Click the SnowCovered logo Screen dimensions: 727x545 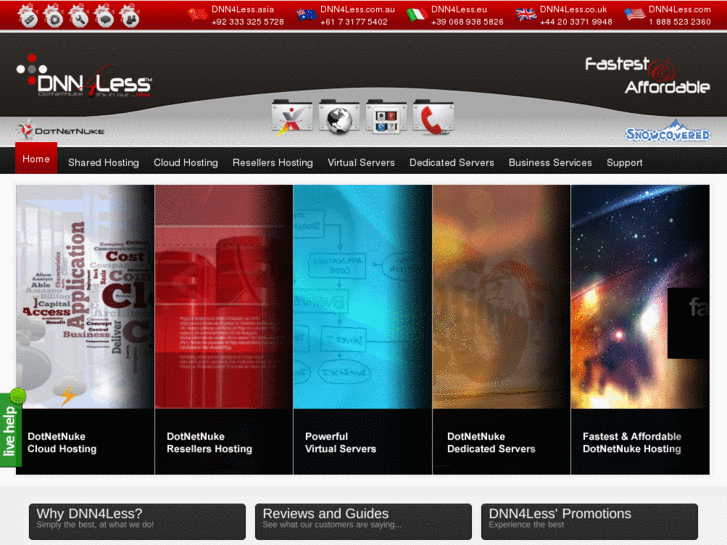tap(668, 131)
